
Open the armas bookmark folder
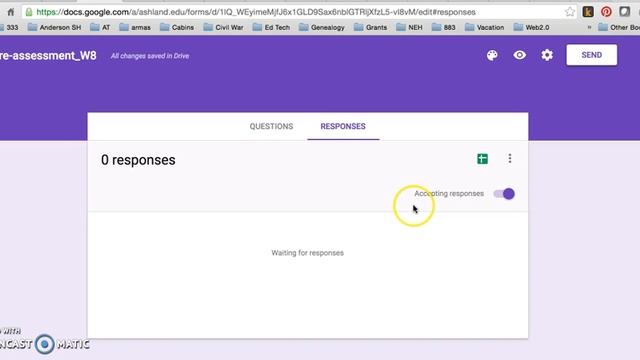click(x=135, y=27)
